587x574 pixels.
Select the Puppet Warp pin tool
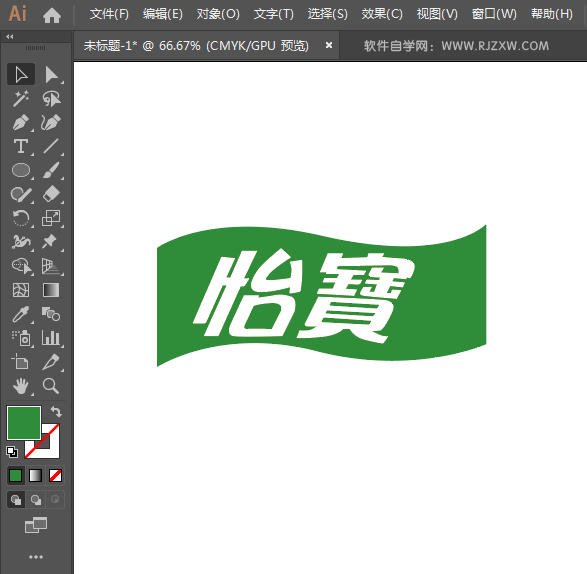point(51,242)
